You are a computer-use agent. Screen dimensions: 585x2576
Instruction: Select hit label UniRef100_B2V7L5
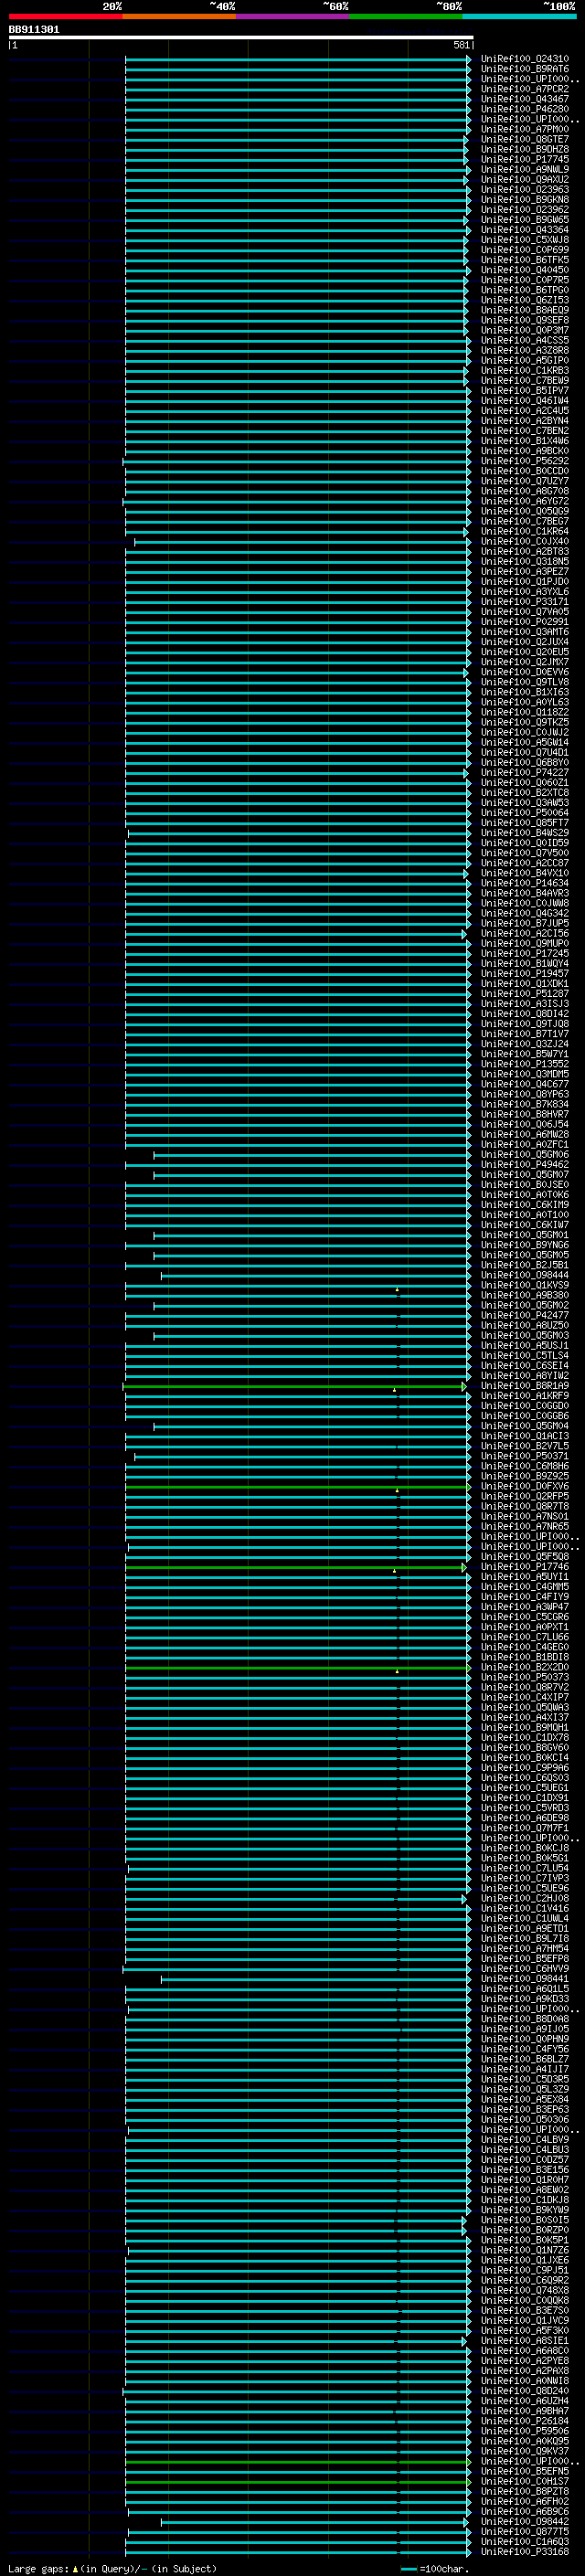pos(525,1446)
